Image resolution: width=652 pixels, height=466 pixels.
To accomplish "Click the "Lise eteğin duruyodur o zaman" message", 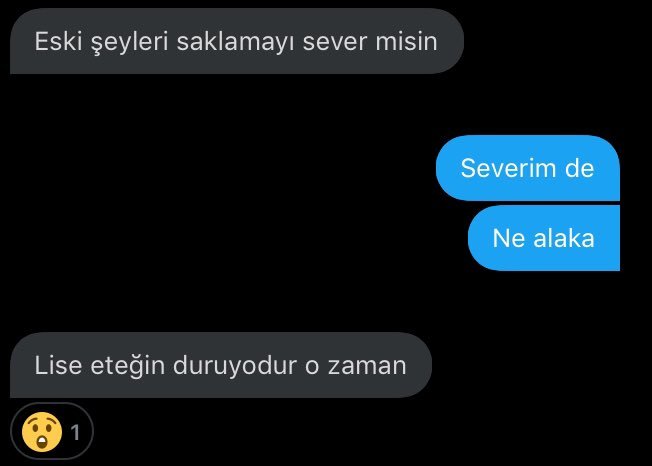I will tap(221, 365).
